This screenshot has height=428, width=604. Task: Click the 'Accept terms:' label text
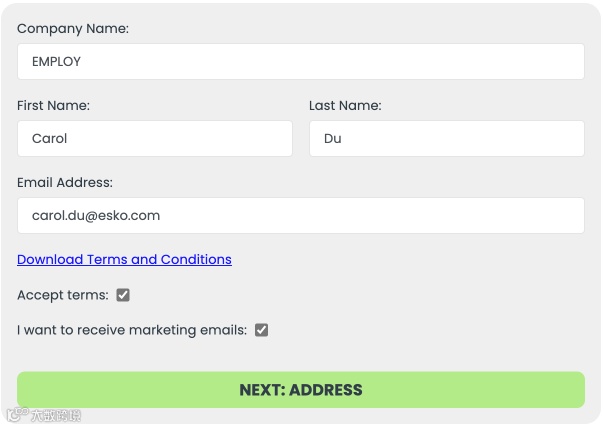point(63,295)
